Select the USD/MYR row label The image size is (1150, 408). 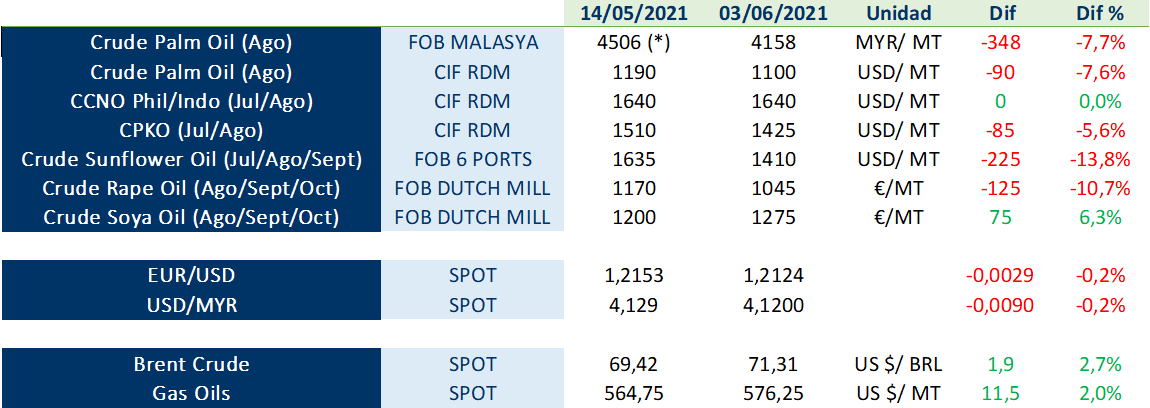tap(191, 305)
